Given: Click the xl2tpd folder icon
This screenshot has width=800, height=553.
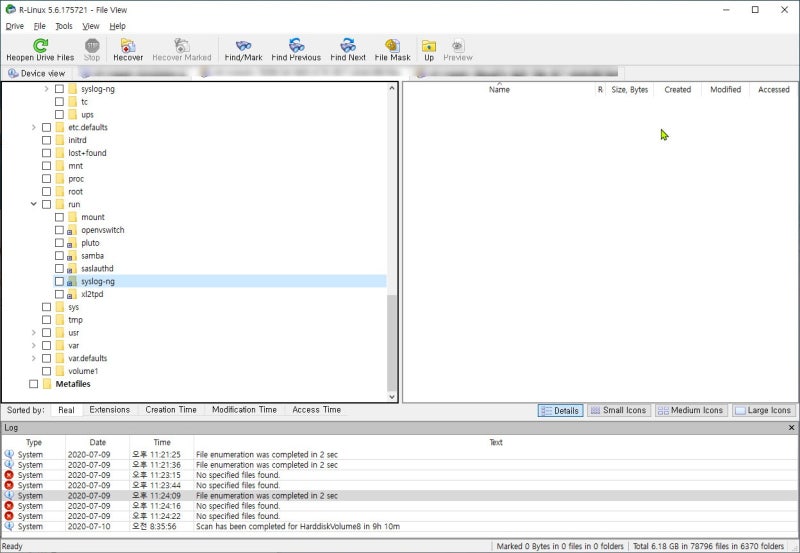Looking at the screenshot, I should (x=72, y=294).
